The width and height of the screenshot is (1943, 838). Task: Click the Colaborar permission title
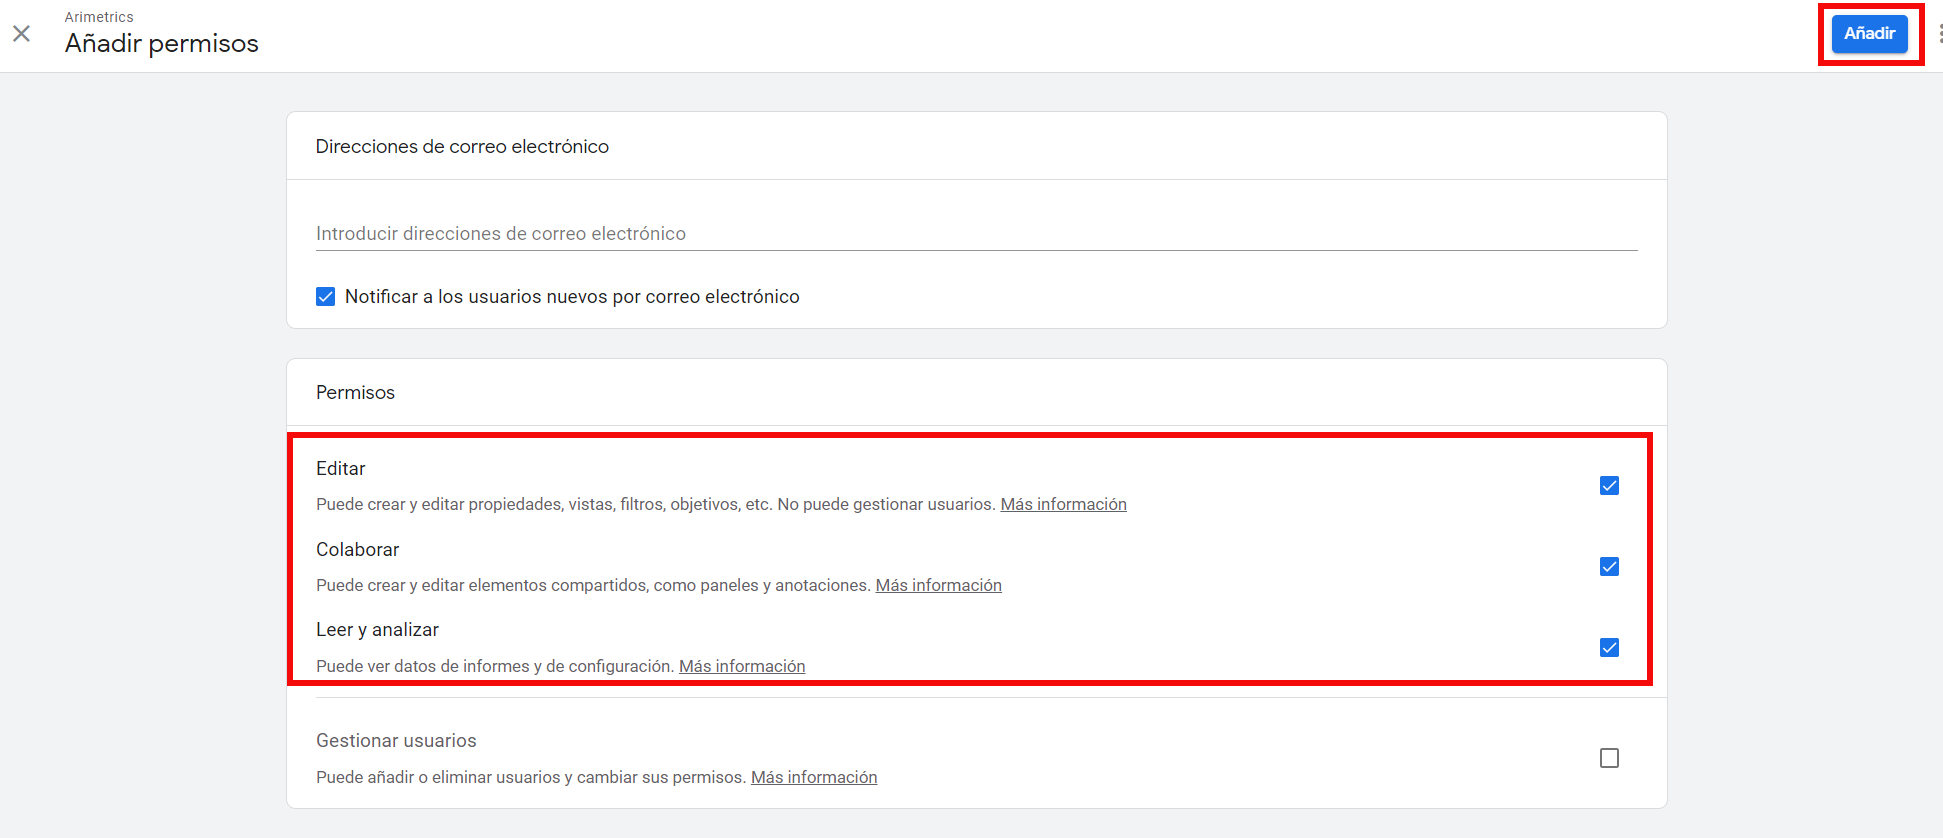point(357,549)
